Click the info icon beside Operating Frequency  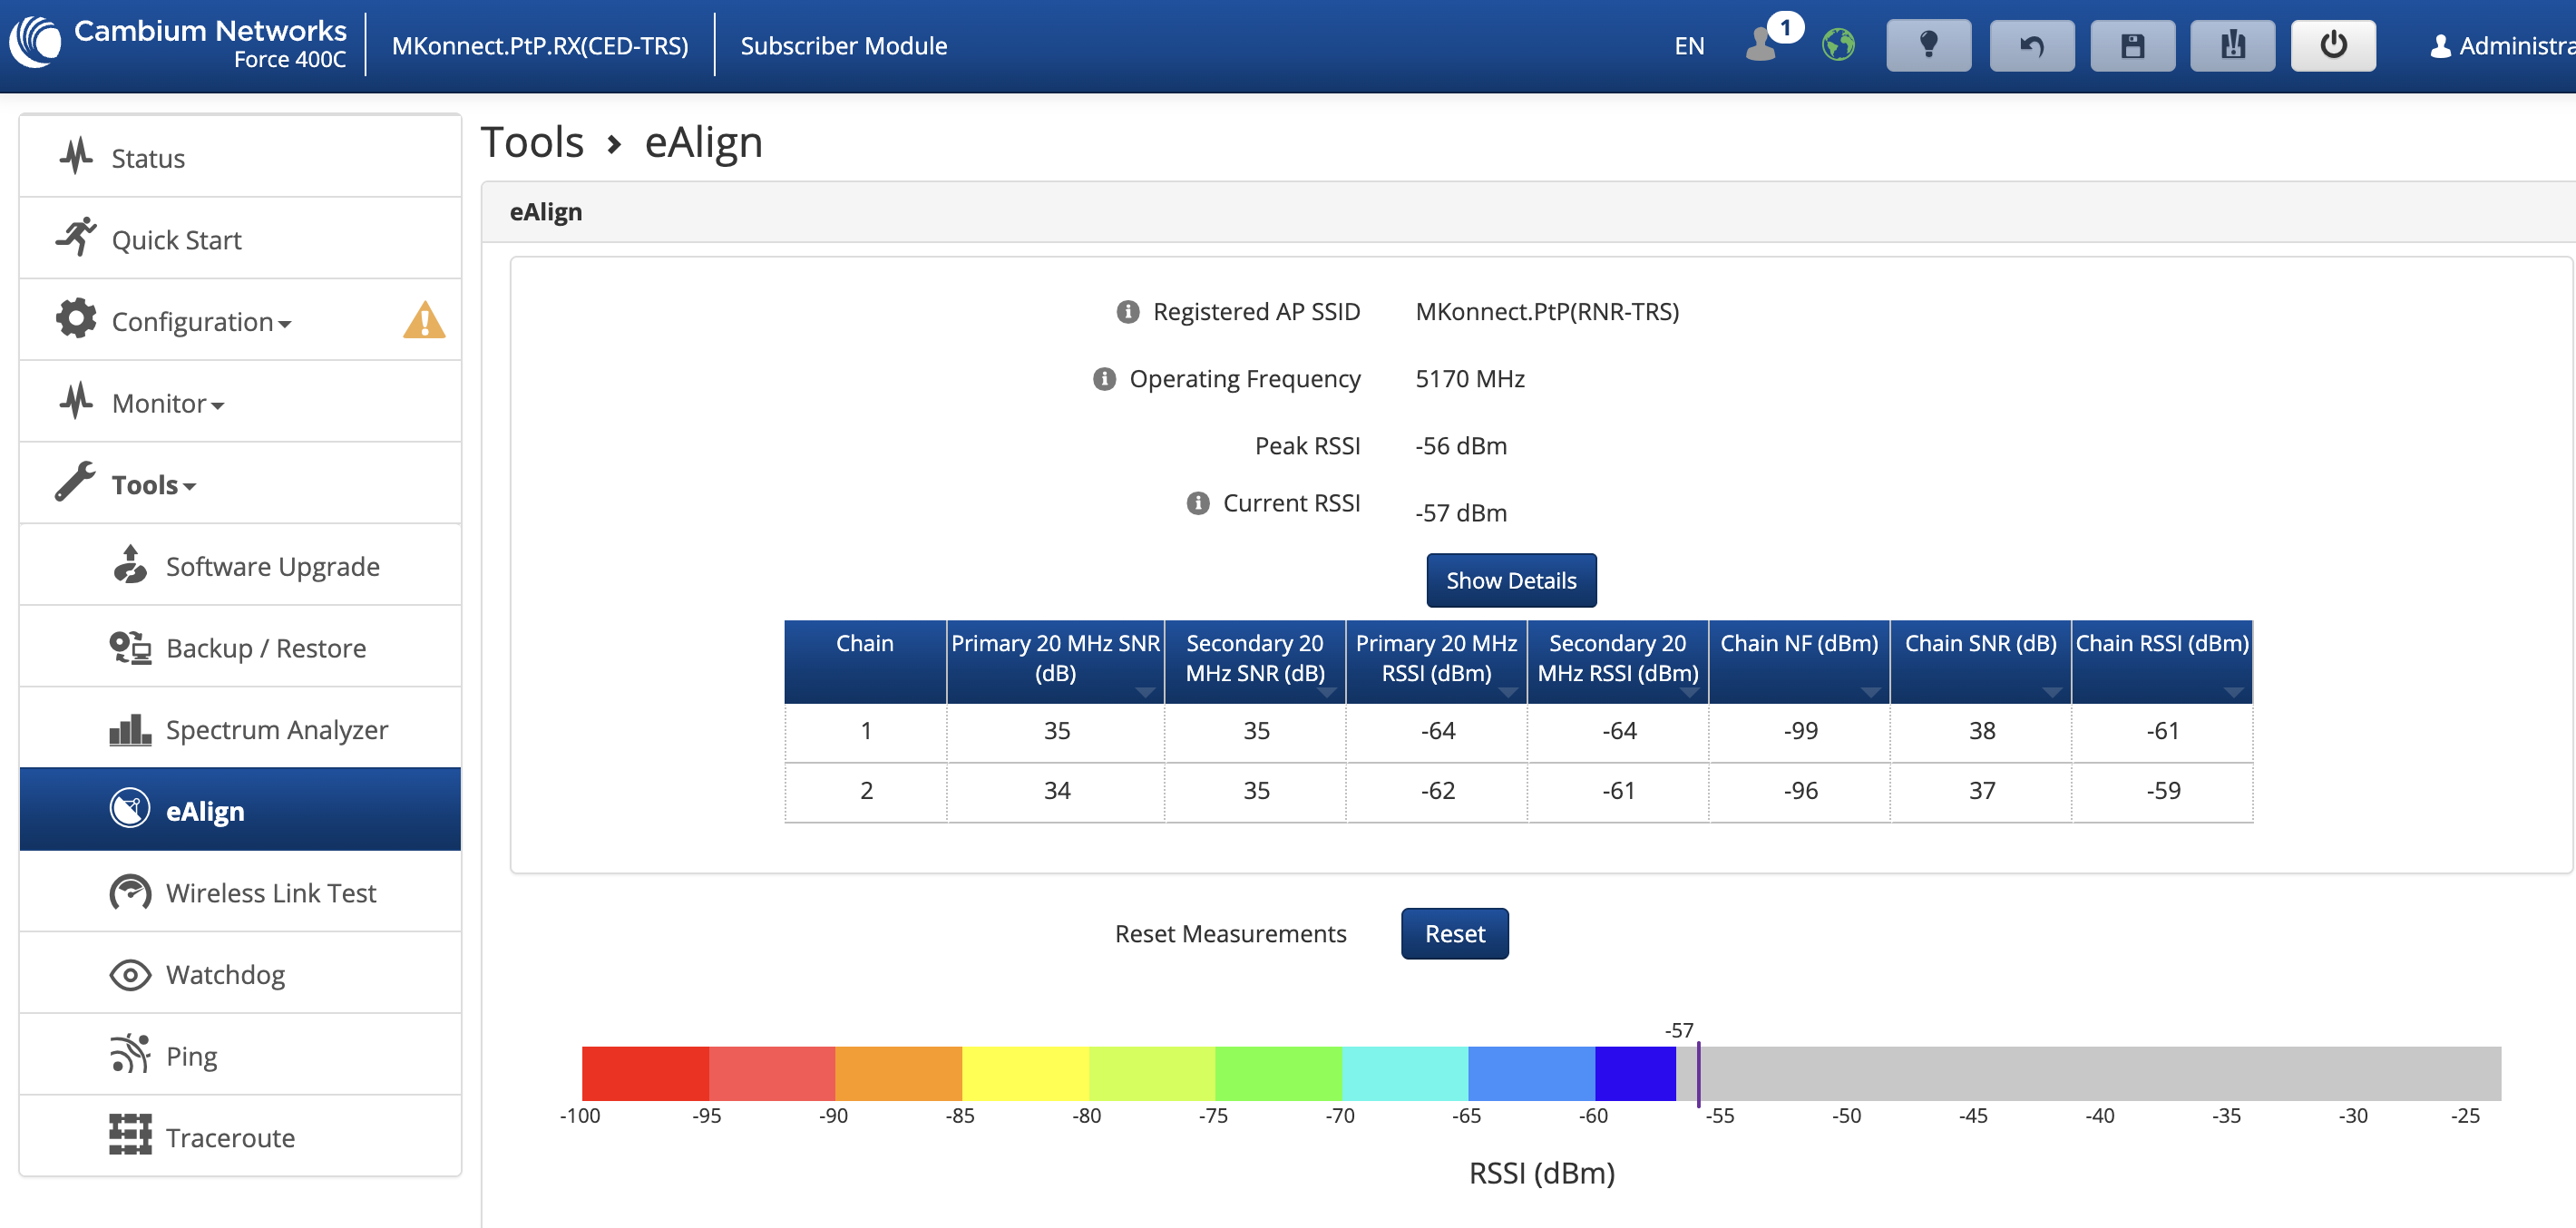coord(1104,379)
